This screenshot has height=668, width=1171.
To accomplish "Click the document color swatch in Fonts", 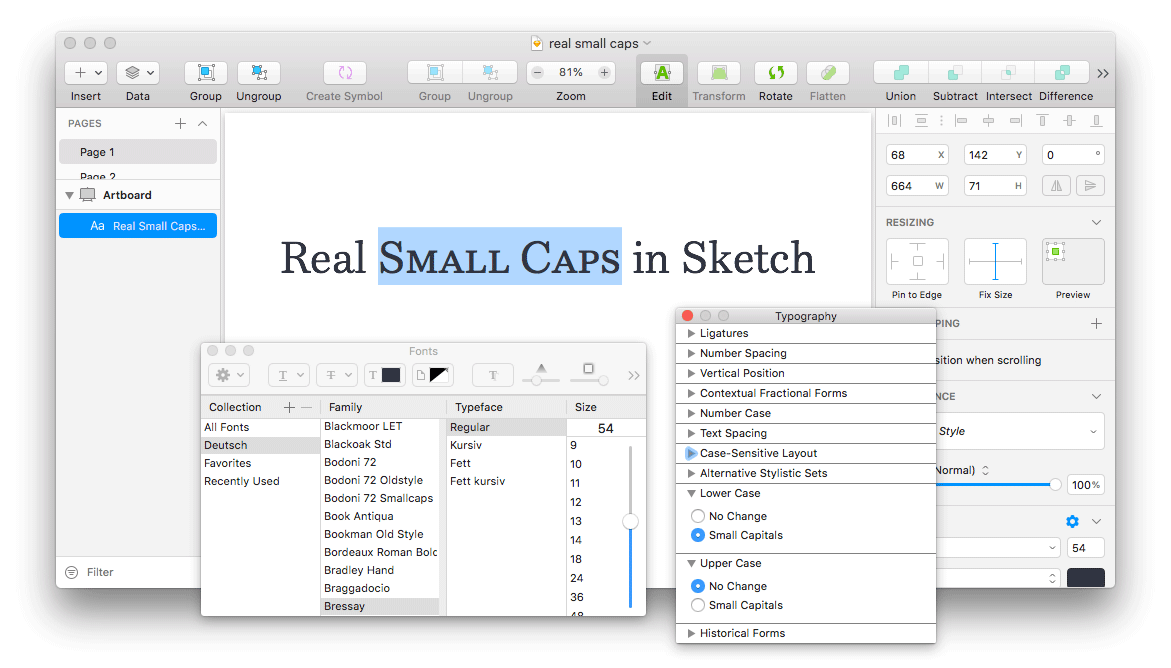I will [432, 375].
